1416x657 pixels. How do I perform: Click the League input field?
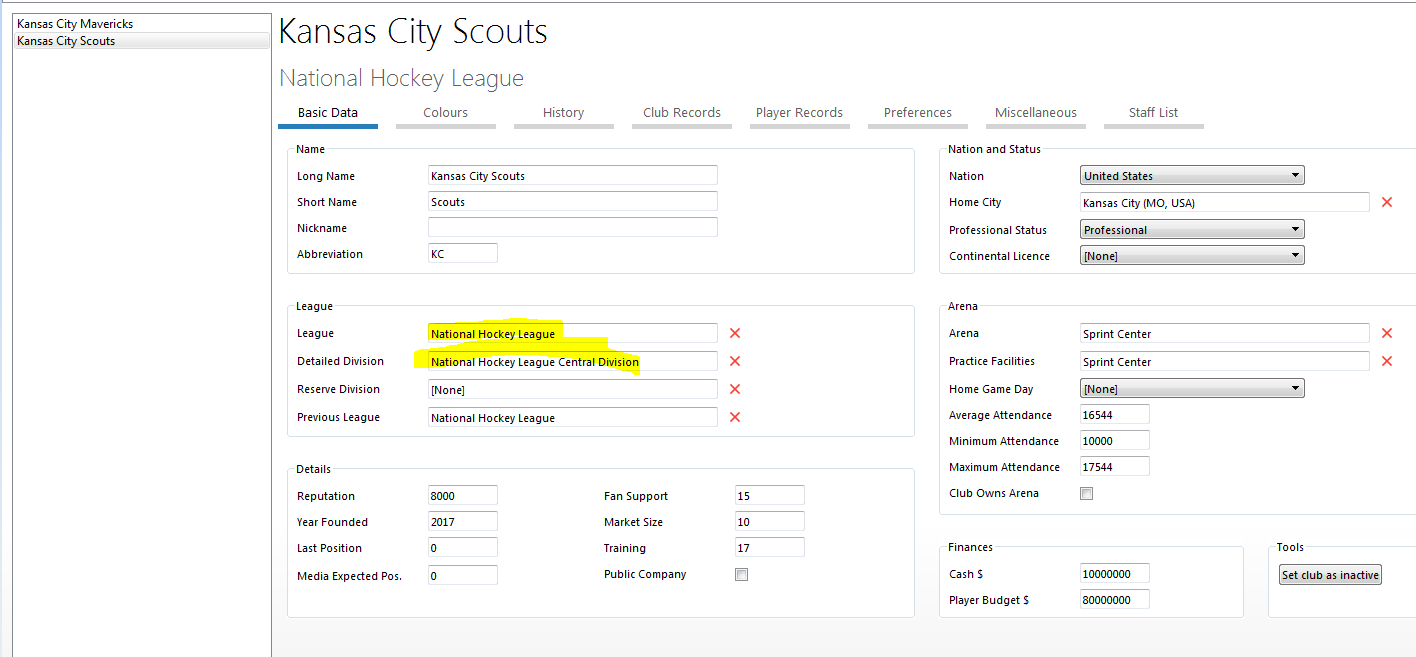coord(572,333)
